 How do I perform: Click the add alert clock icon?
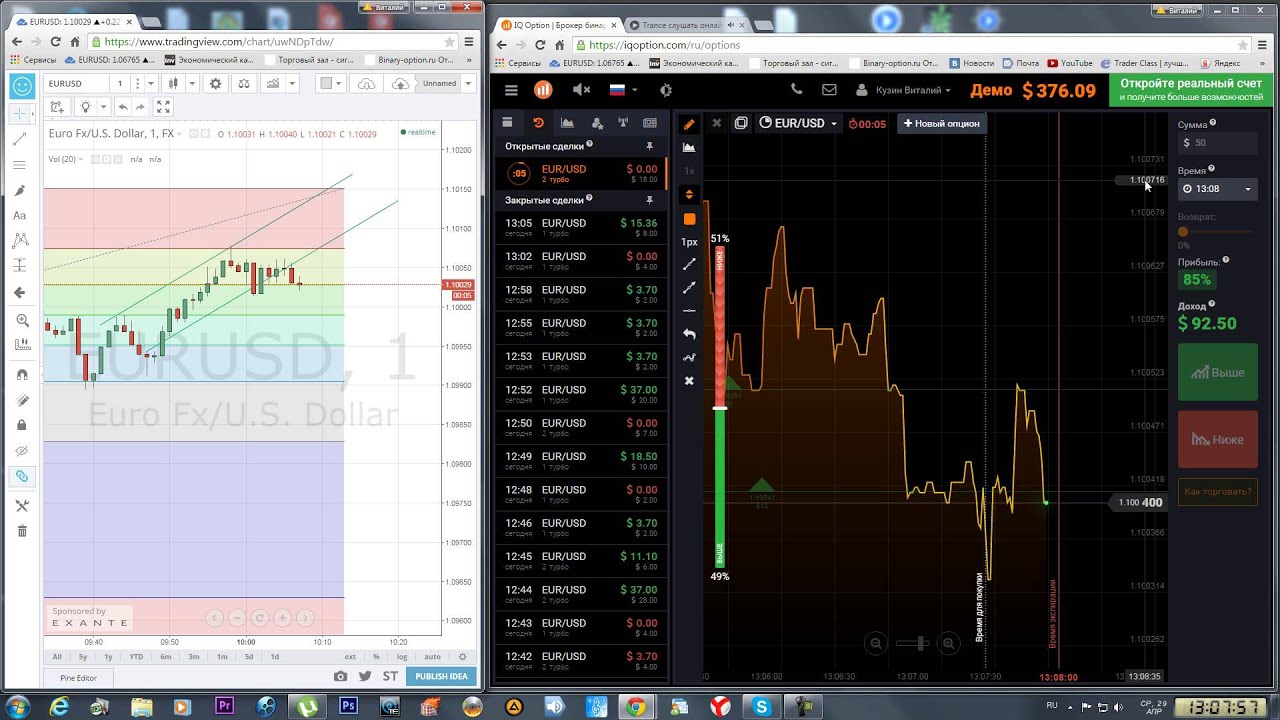point(56,107)
